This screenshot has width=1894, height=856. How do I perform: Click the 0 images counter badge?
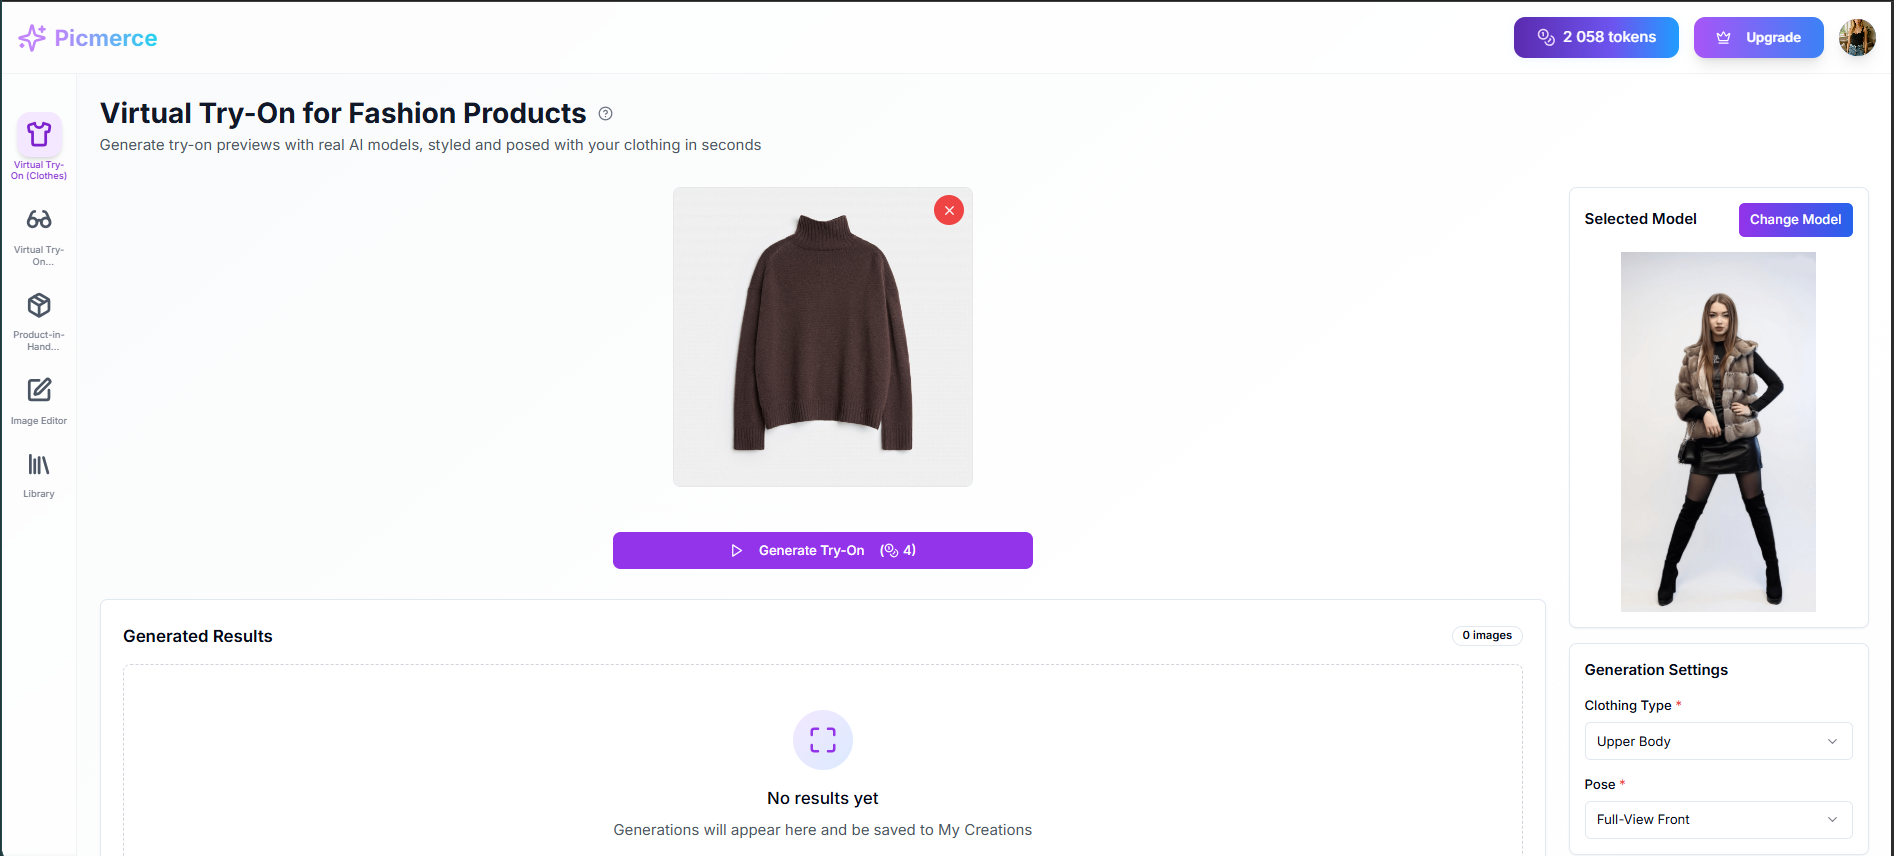click(x=1487, y=635)
